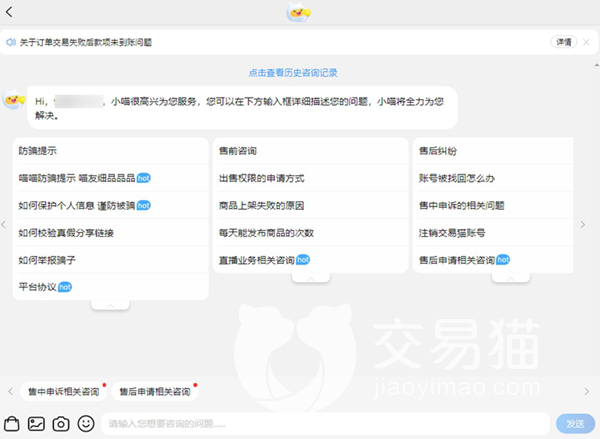
Task: Click the cat mascot logo at top
Action: point(299,12)
